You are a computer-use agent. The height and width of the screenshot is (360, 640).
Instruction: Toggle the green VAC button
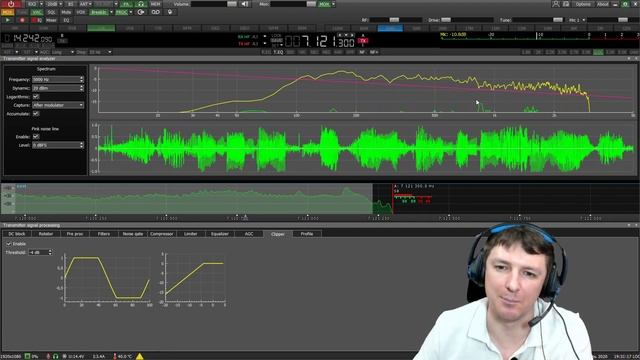pyautogui.click(x=37, y=12)
